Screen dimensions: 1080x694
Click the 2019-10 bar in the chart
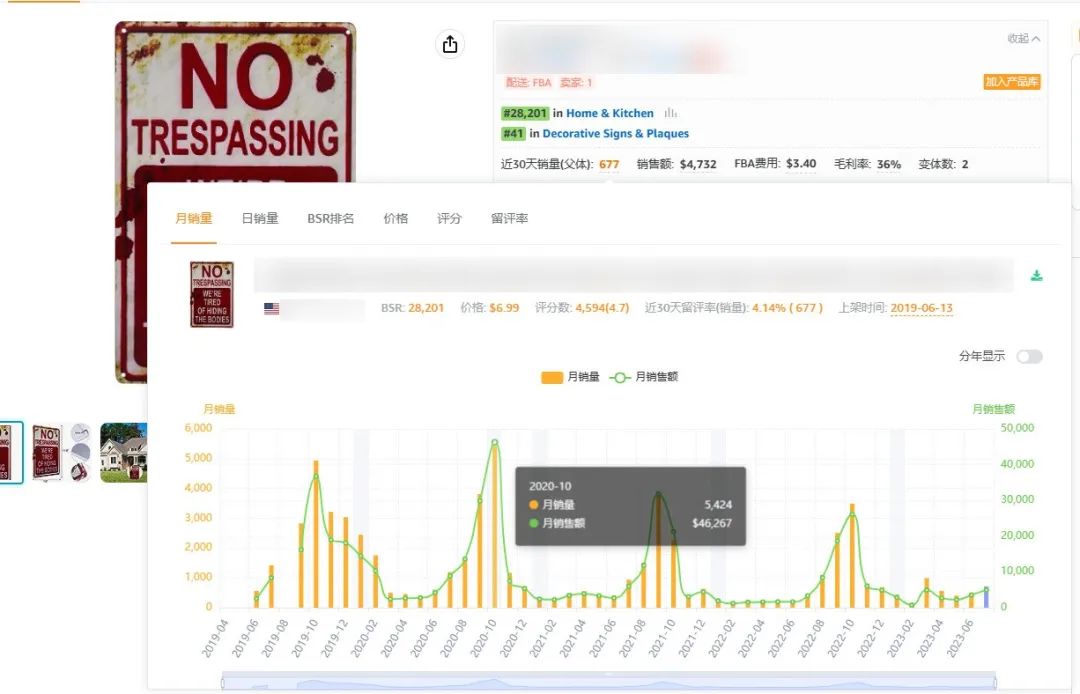(x=316, y=534)
